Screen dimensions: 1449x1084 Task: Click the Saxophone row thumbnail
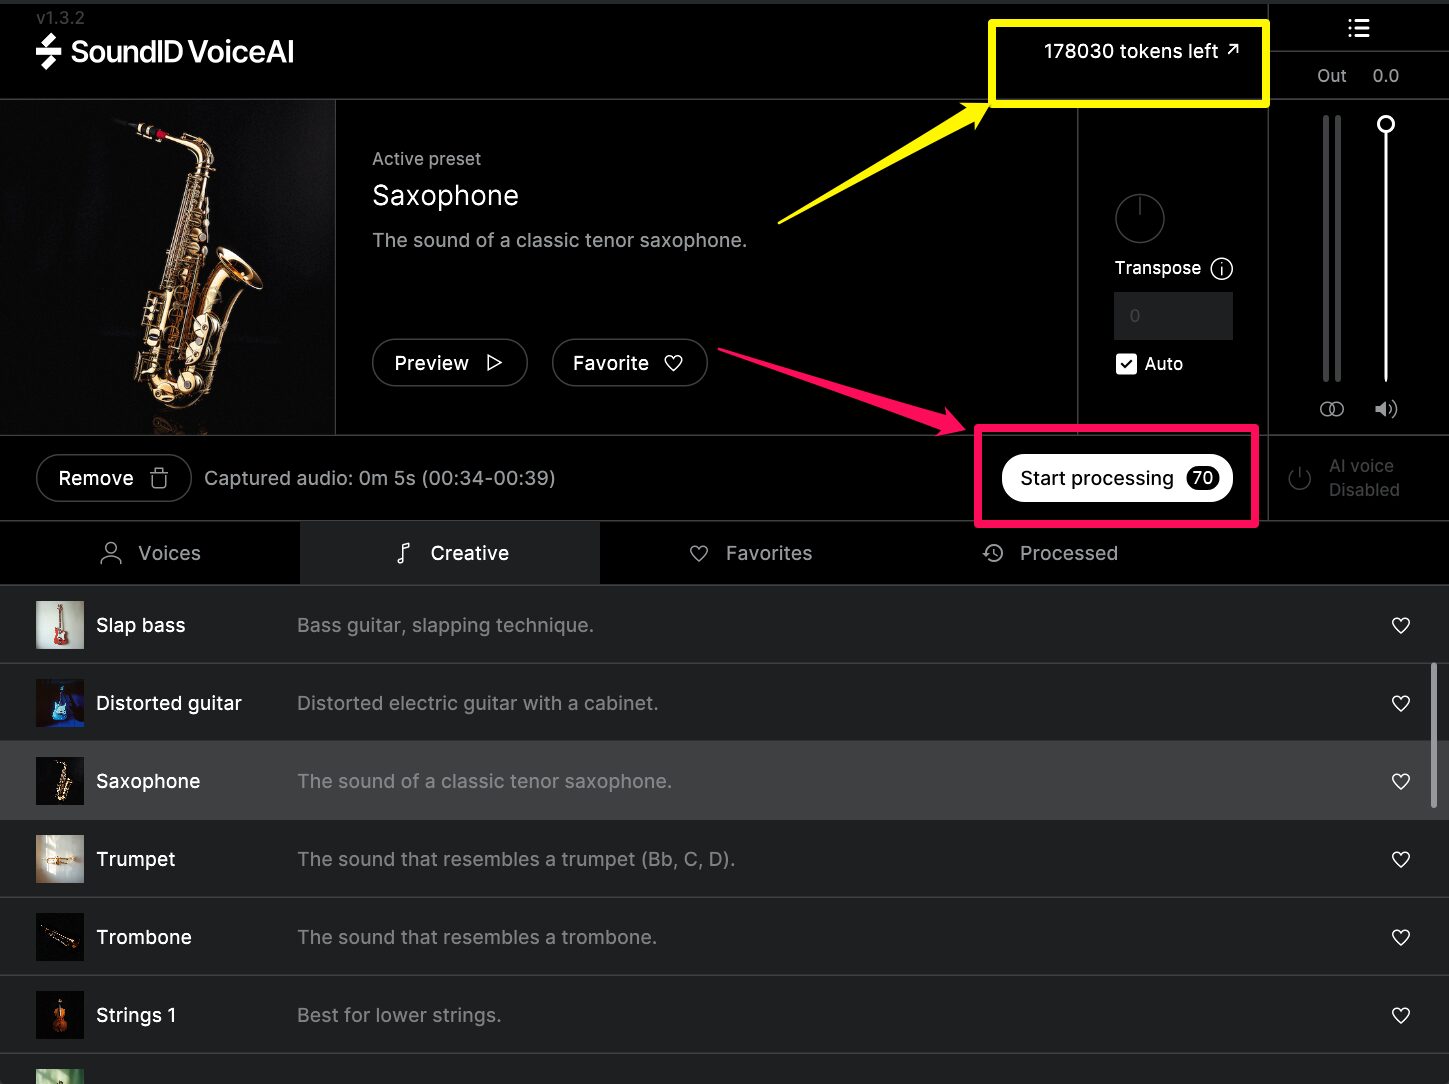click(60, 781)
